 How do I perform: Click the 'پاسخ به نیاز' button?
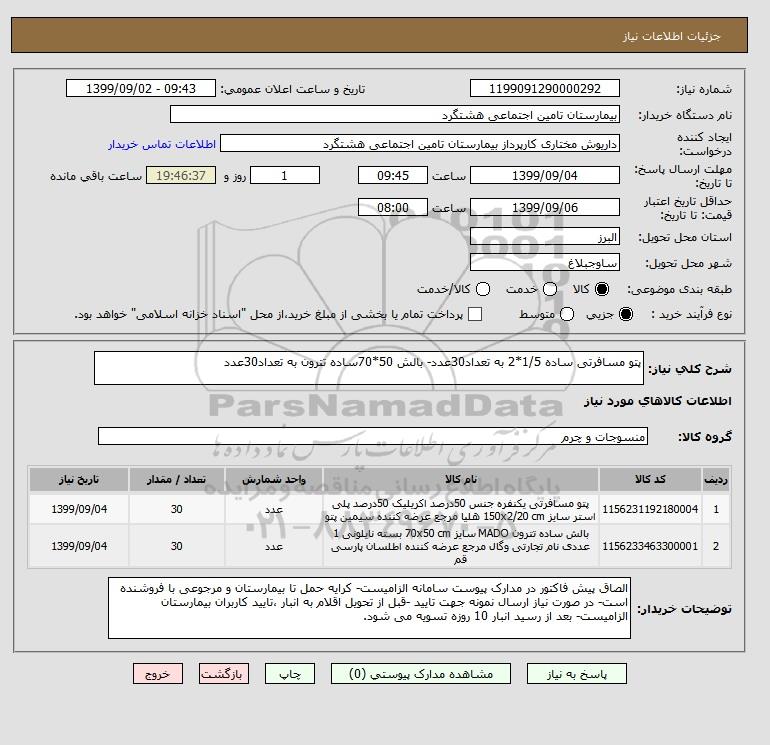click(x=577, y=674)
